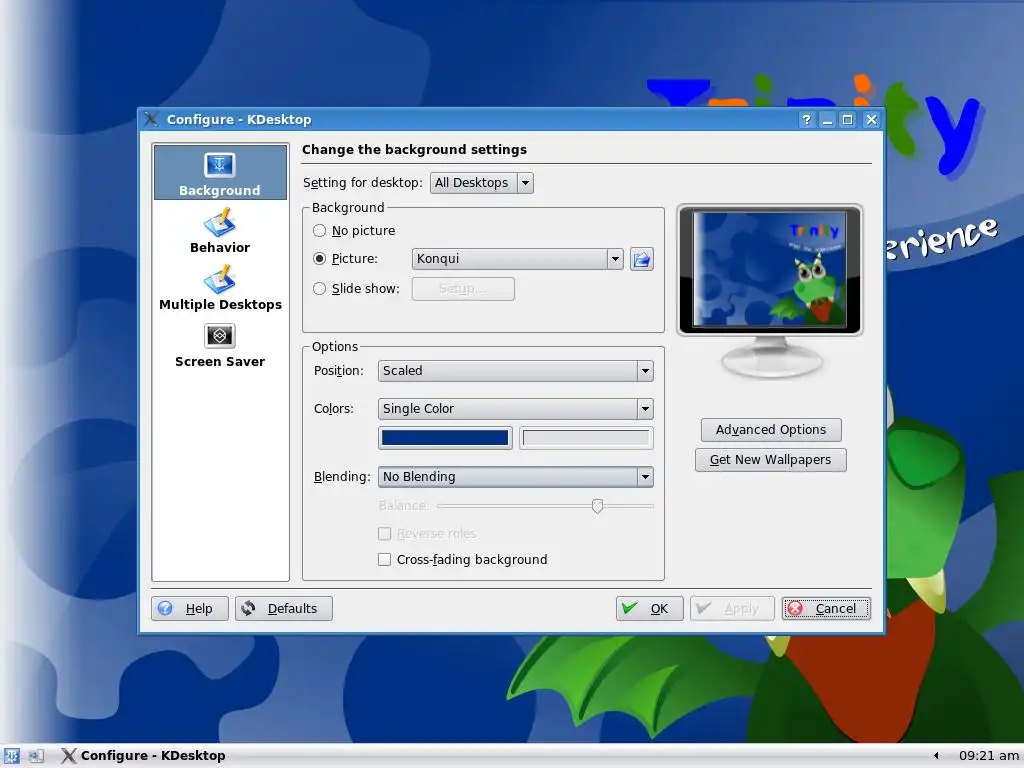The width and height of the screenshot is (1024, 768).
Task: Browse for a picture file using folder icon
Action: tap(641, 259)
